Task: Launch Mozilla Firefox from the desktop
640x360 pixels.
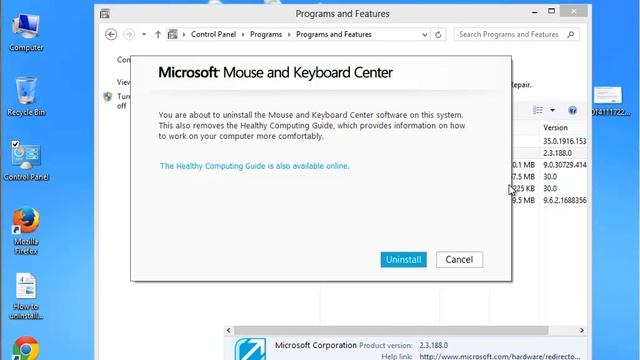Action: click(26, 231)
